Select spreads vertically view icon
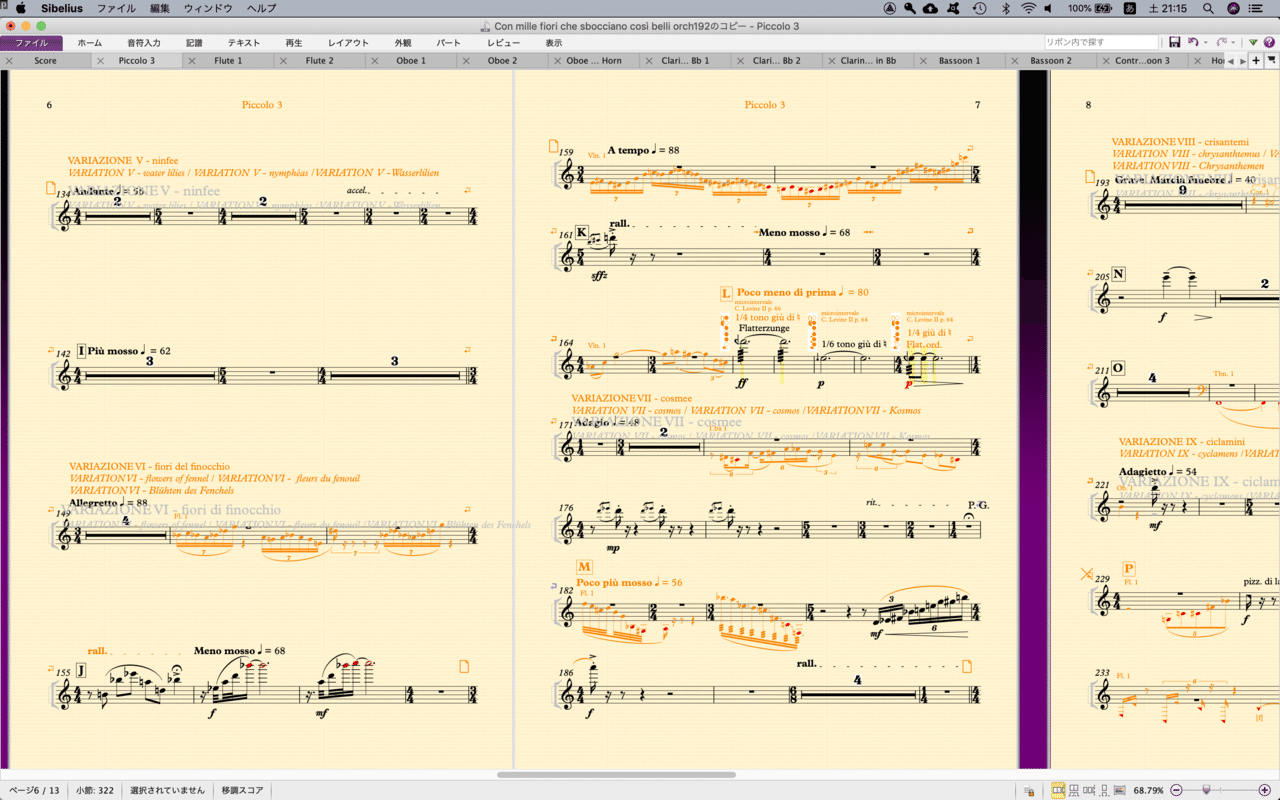This screenshot has width=1280, height=800. [1073, 790]
